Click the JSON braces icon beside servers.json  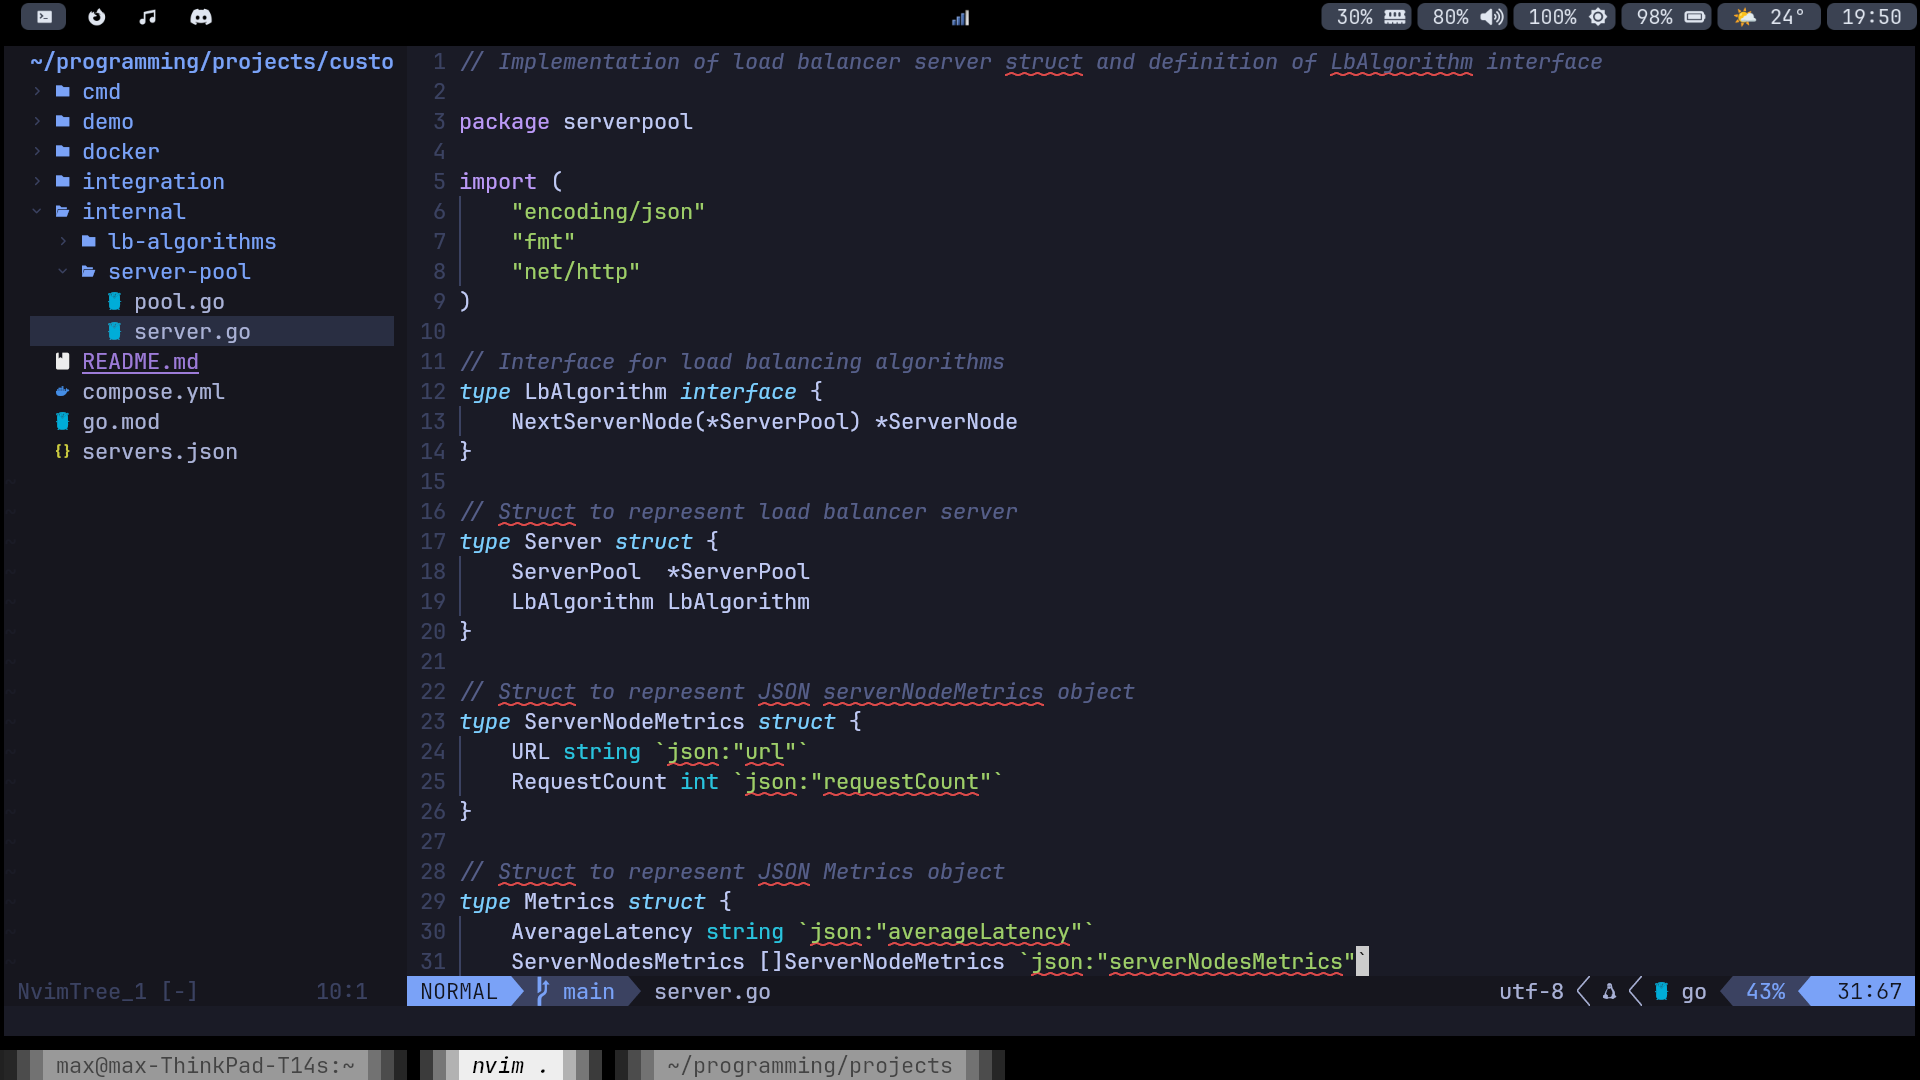pyautogui.click(x=62, y=452)
